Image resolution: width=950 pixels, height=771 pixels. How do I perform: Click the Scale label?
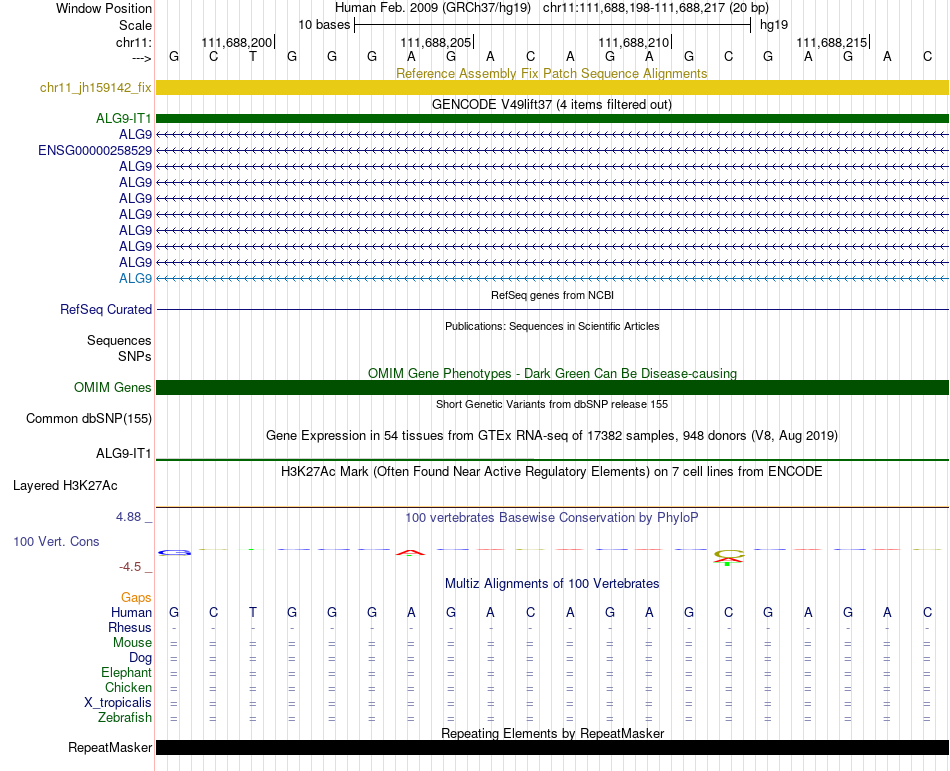(x=135, y=25)
